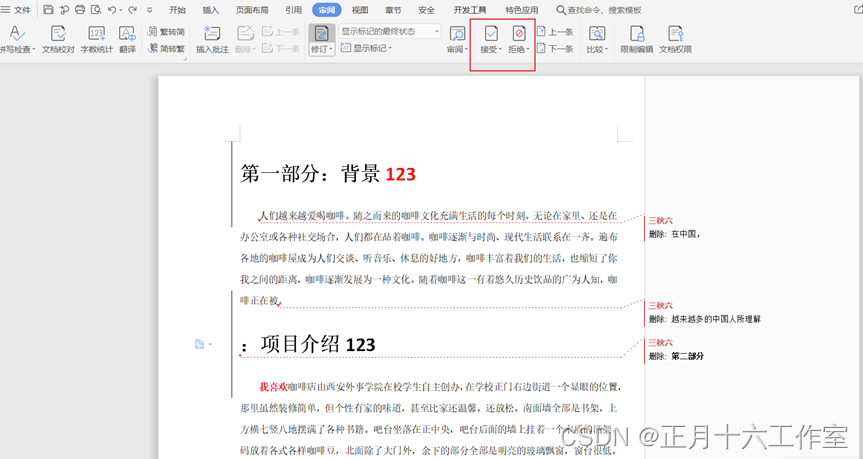Click heading 第一部分:背景 123
863x459 pixels.
(x=328, y=174)
